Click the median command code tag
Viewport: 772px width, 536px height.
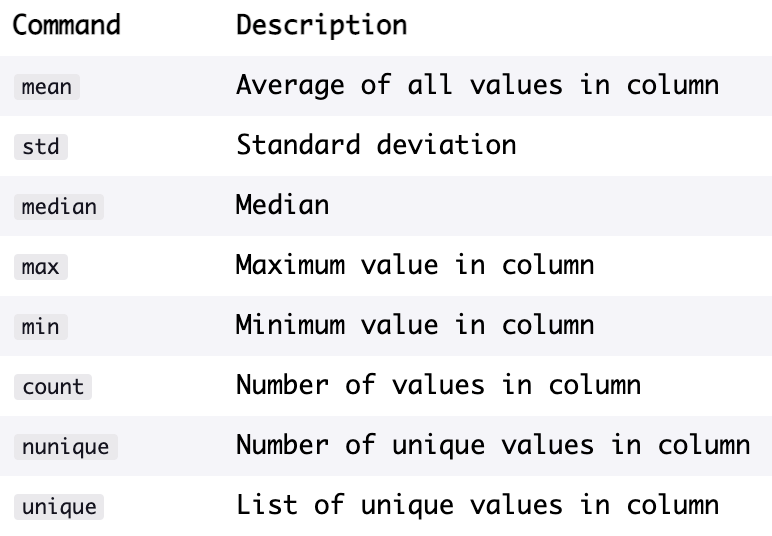(x=59, y=207)
